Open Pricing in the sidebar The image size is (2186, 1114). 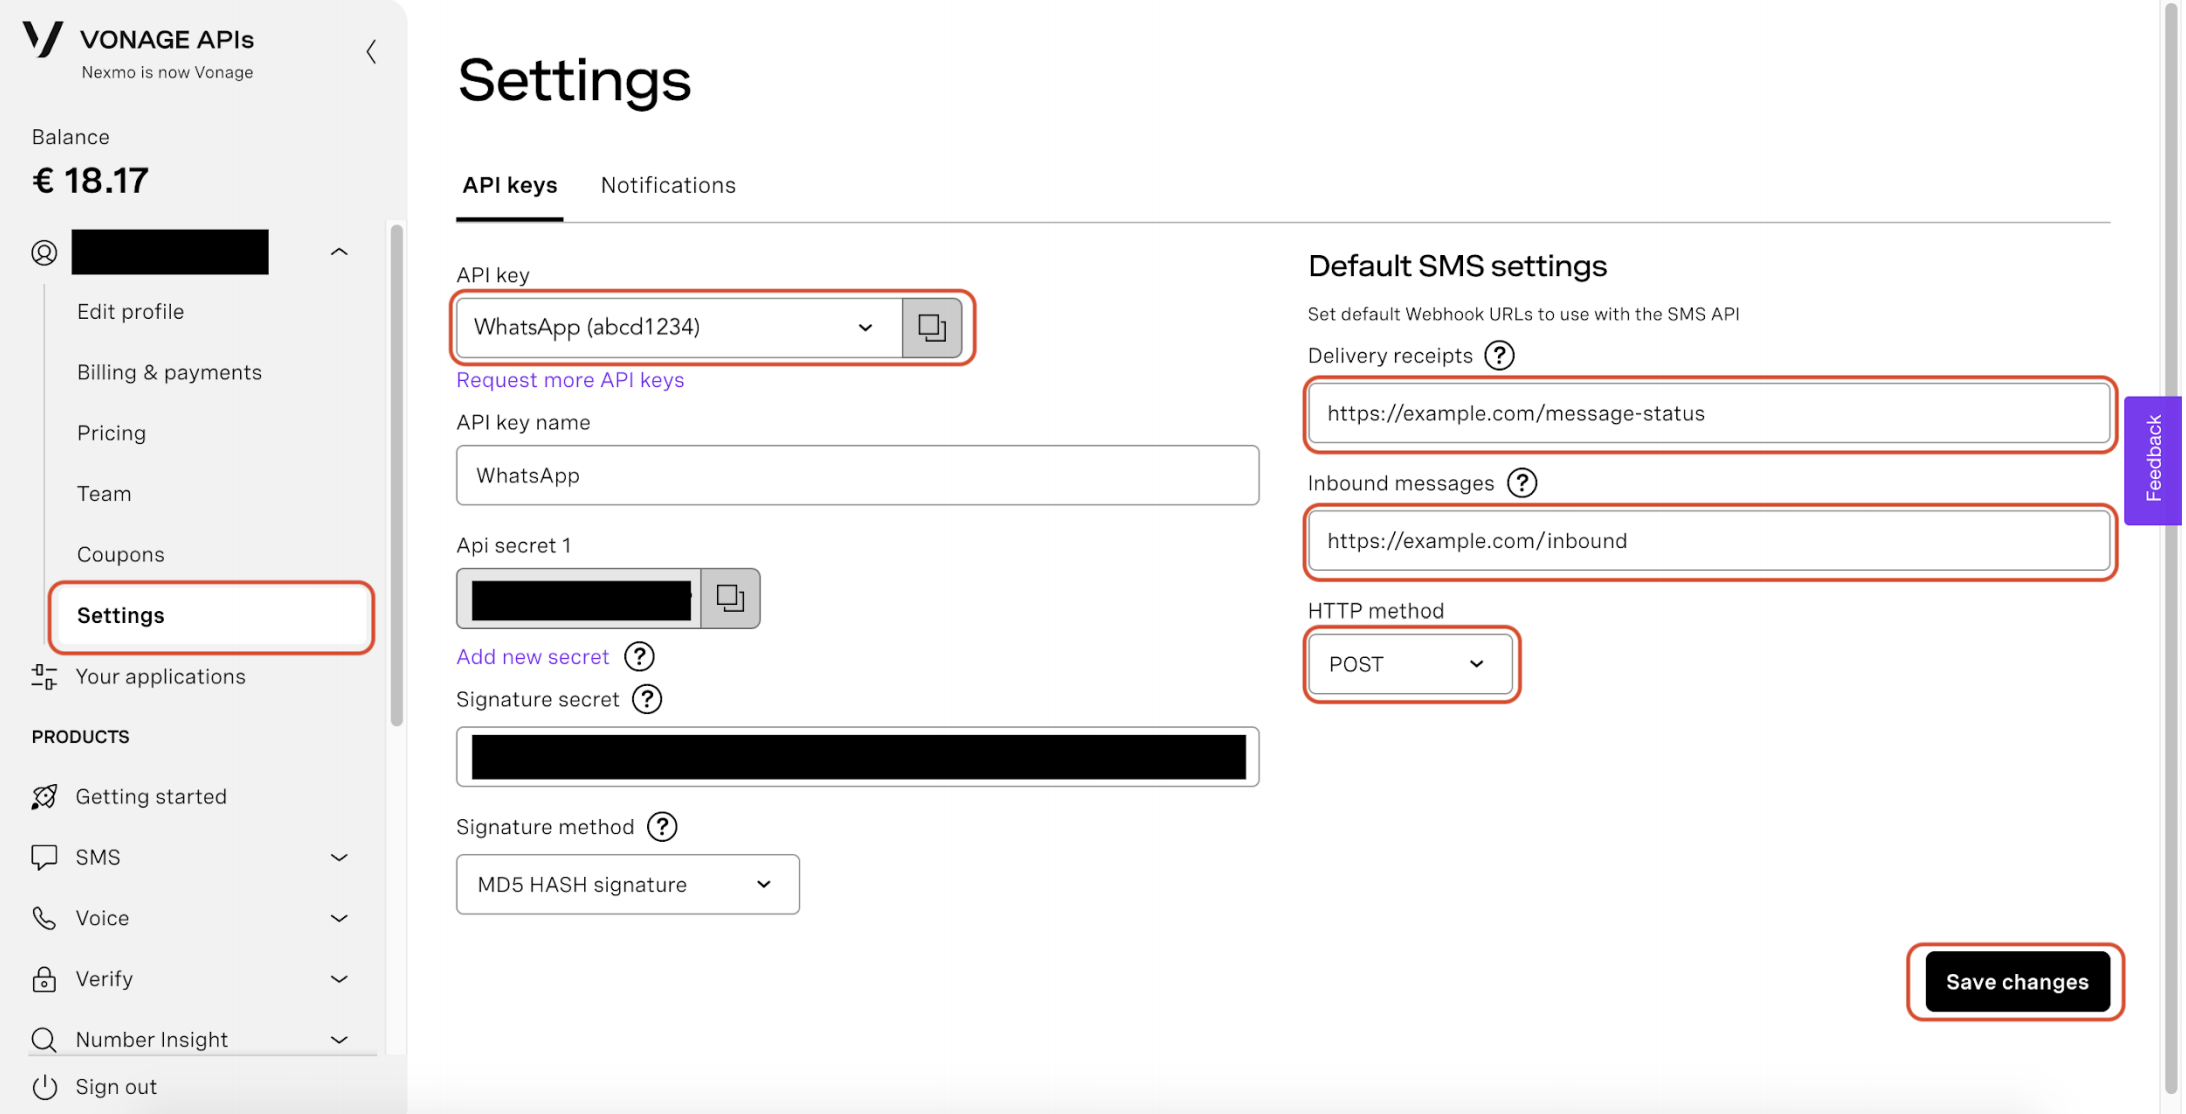112,433
